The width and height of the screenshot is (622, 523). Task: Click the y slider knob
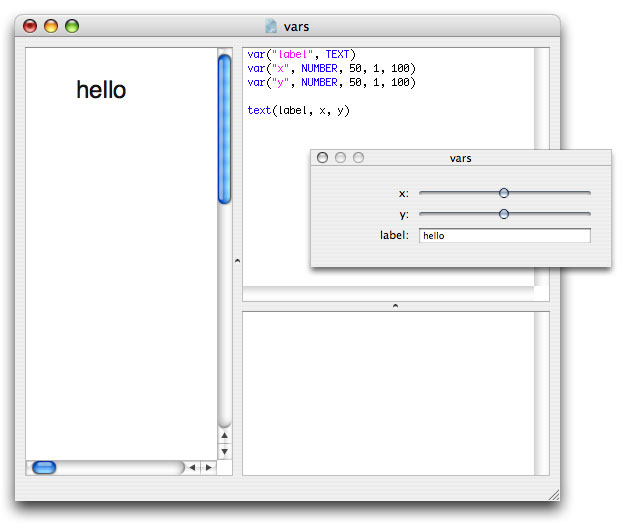504,214
